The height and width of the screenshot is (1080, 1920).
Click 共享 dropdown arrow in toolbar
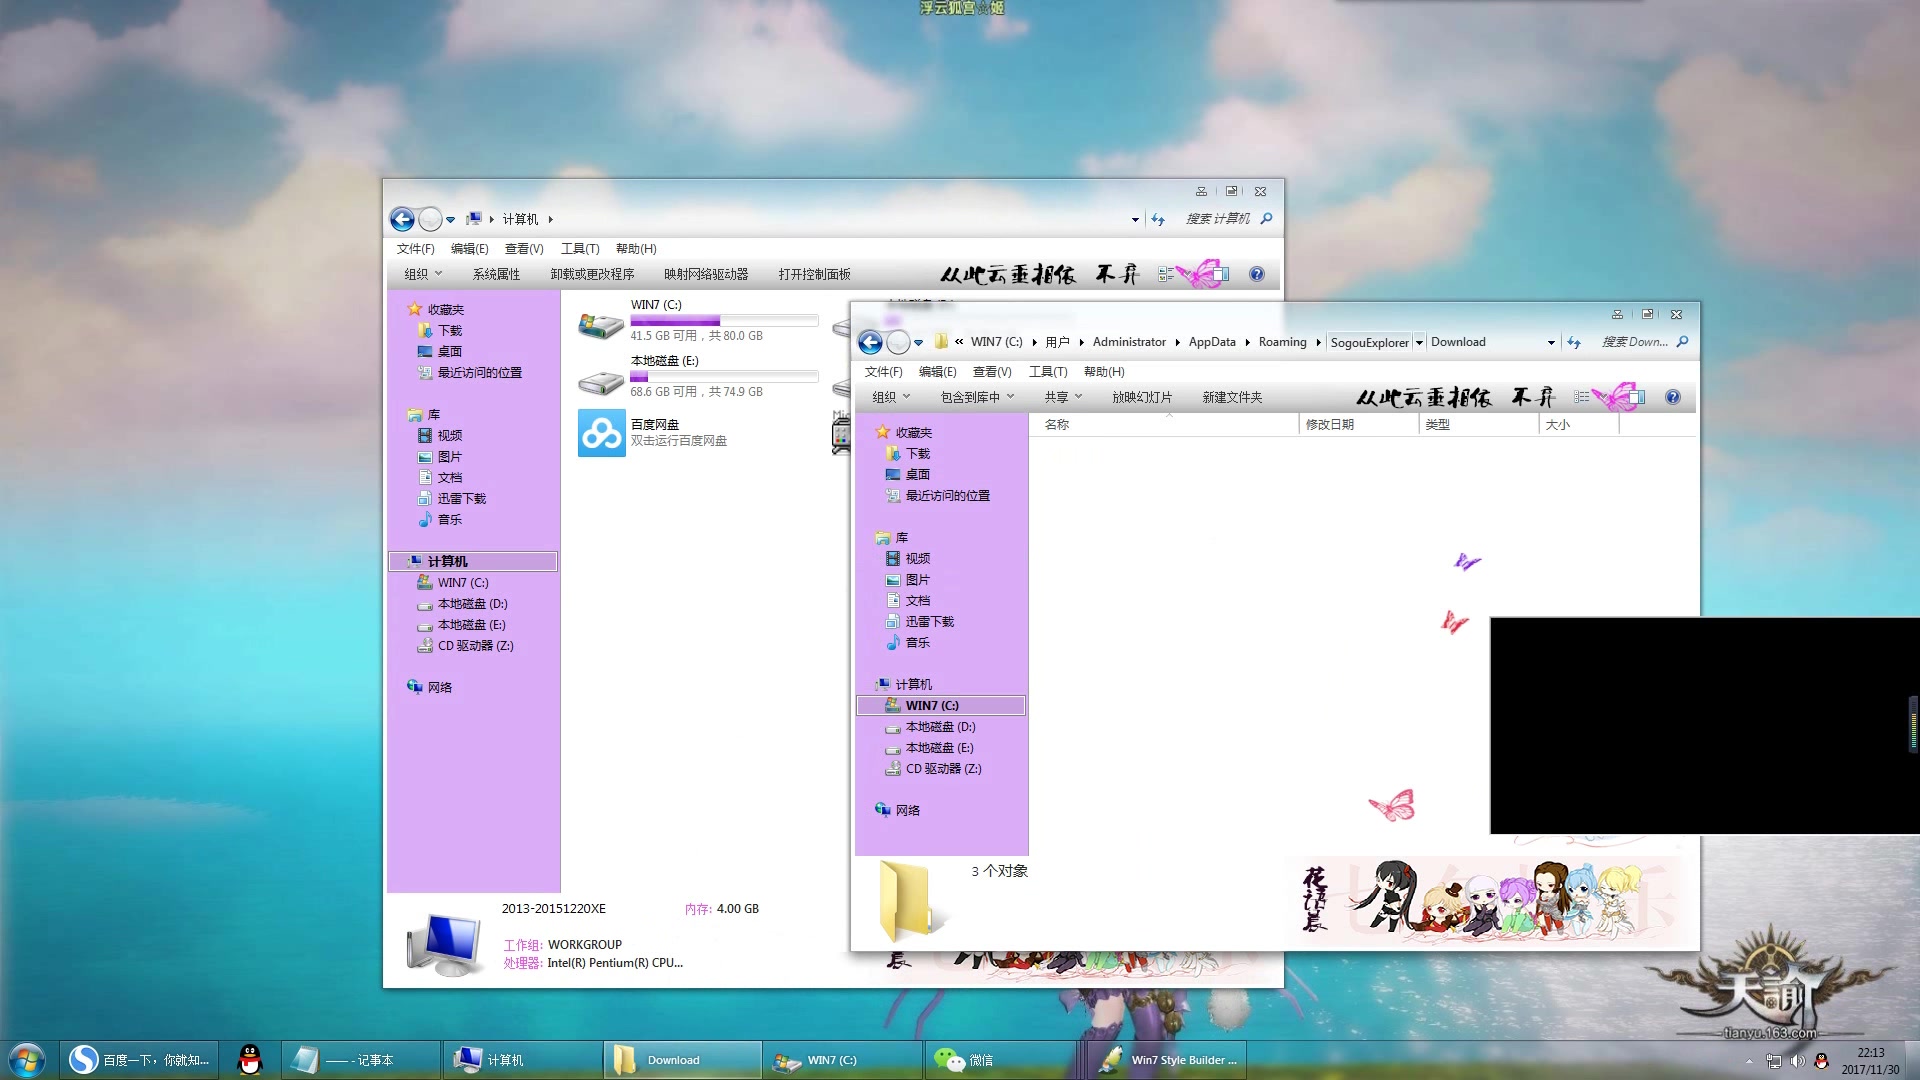1079,397
